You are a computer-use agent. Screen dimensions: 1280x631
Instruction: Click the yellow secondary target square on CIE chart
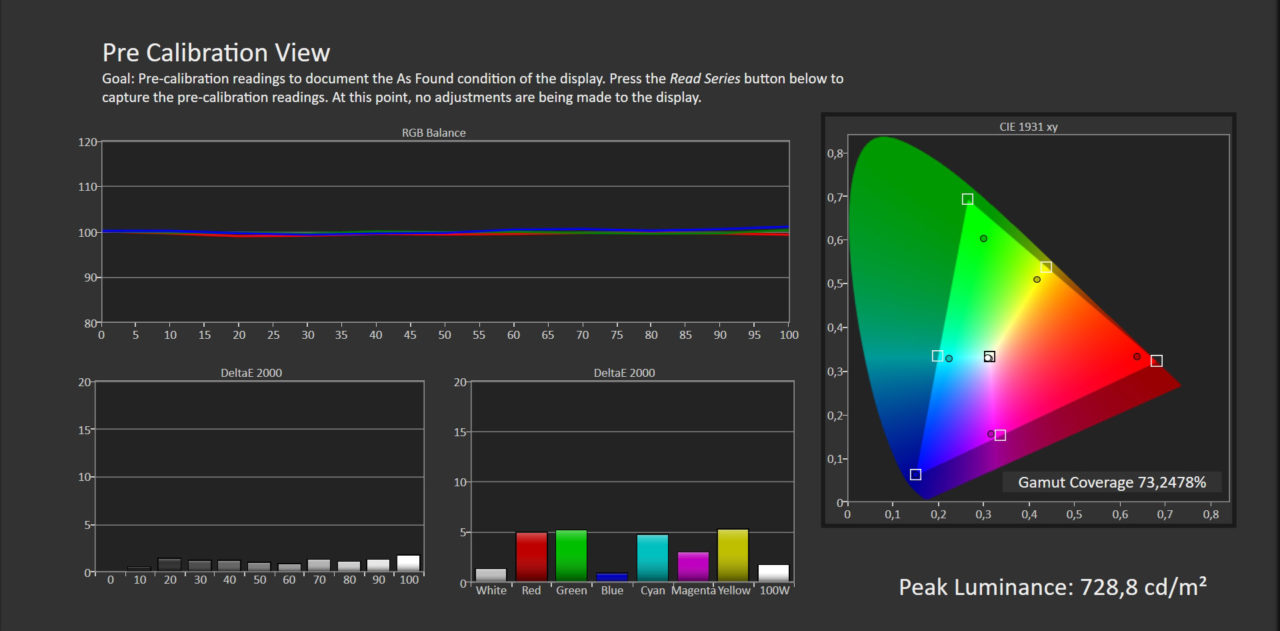coord(1046,267)
